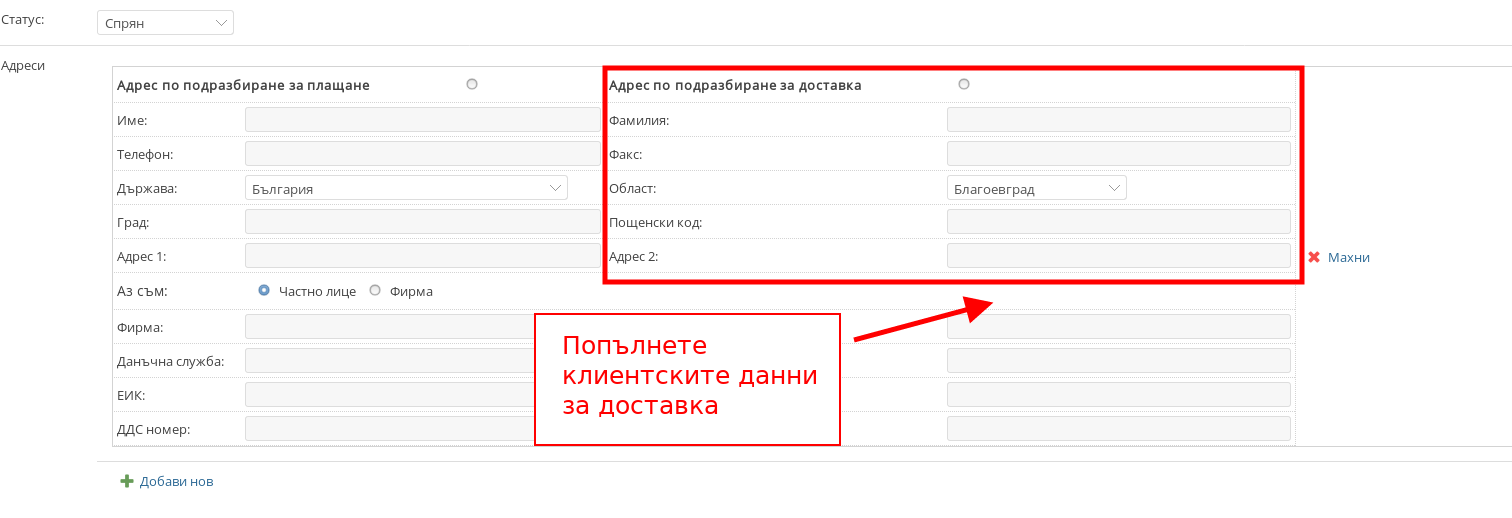Open the Област dropdown showing Благоевград

coord(1036,188)
